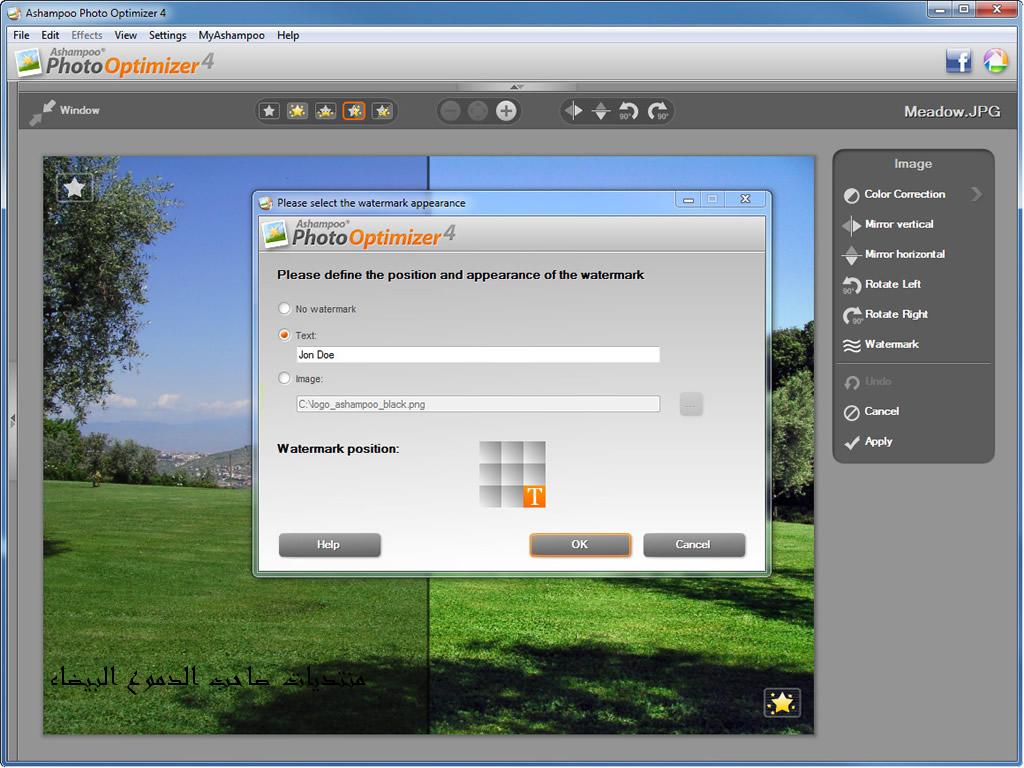Select the Image watermark radio button
Screen dimensions: 1024x768
[284, 378]
